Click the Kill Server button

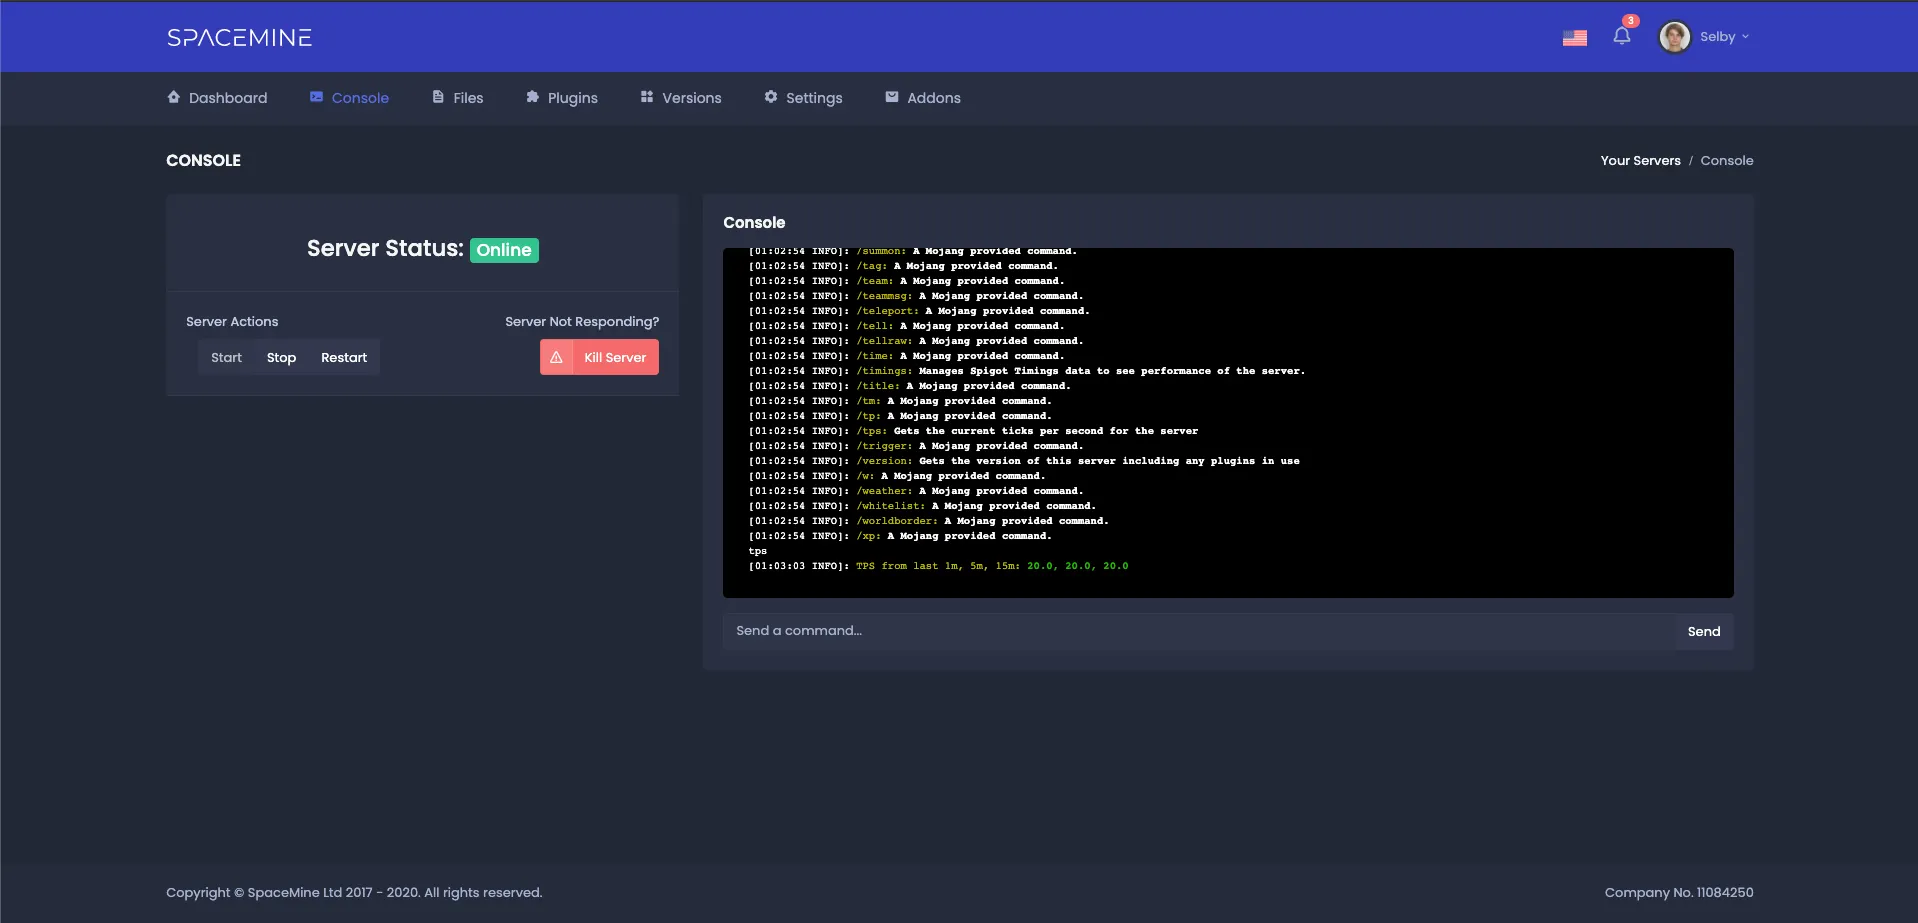tap(600, 358)
